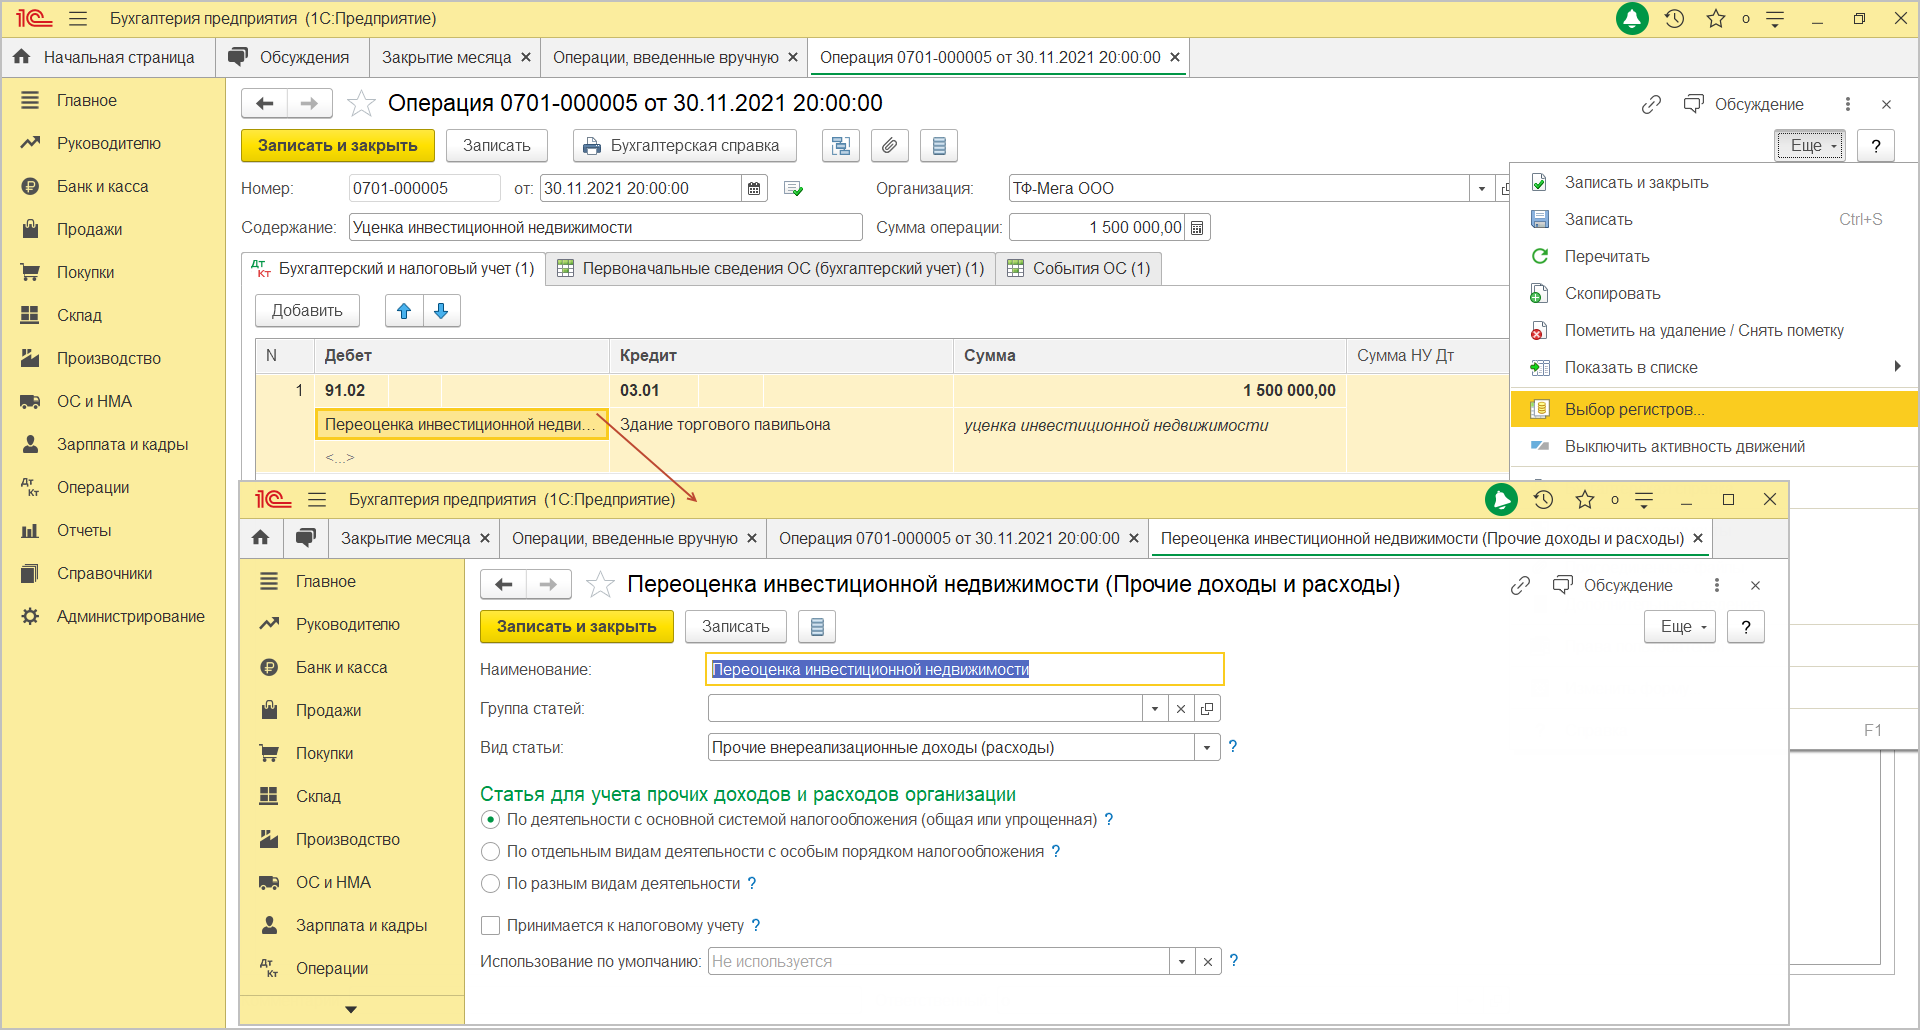Click Записать button in operation form
Viewport: 1920px width, 1030px height.
click(497, 146)
